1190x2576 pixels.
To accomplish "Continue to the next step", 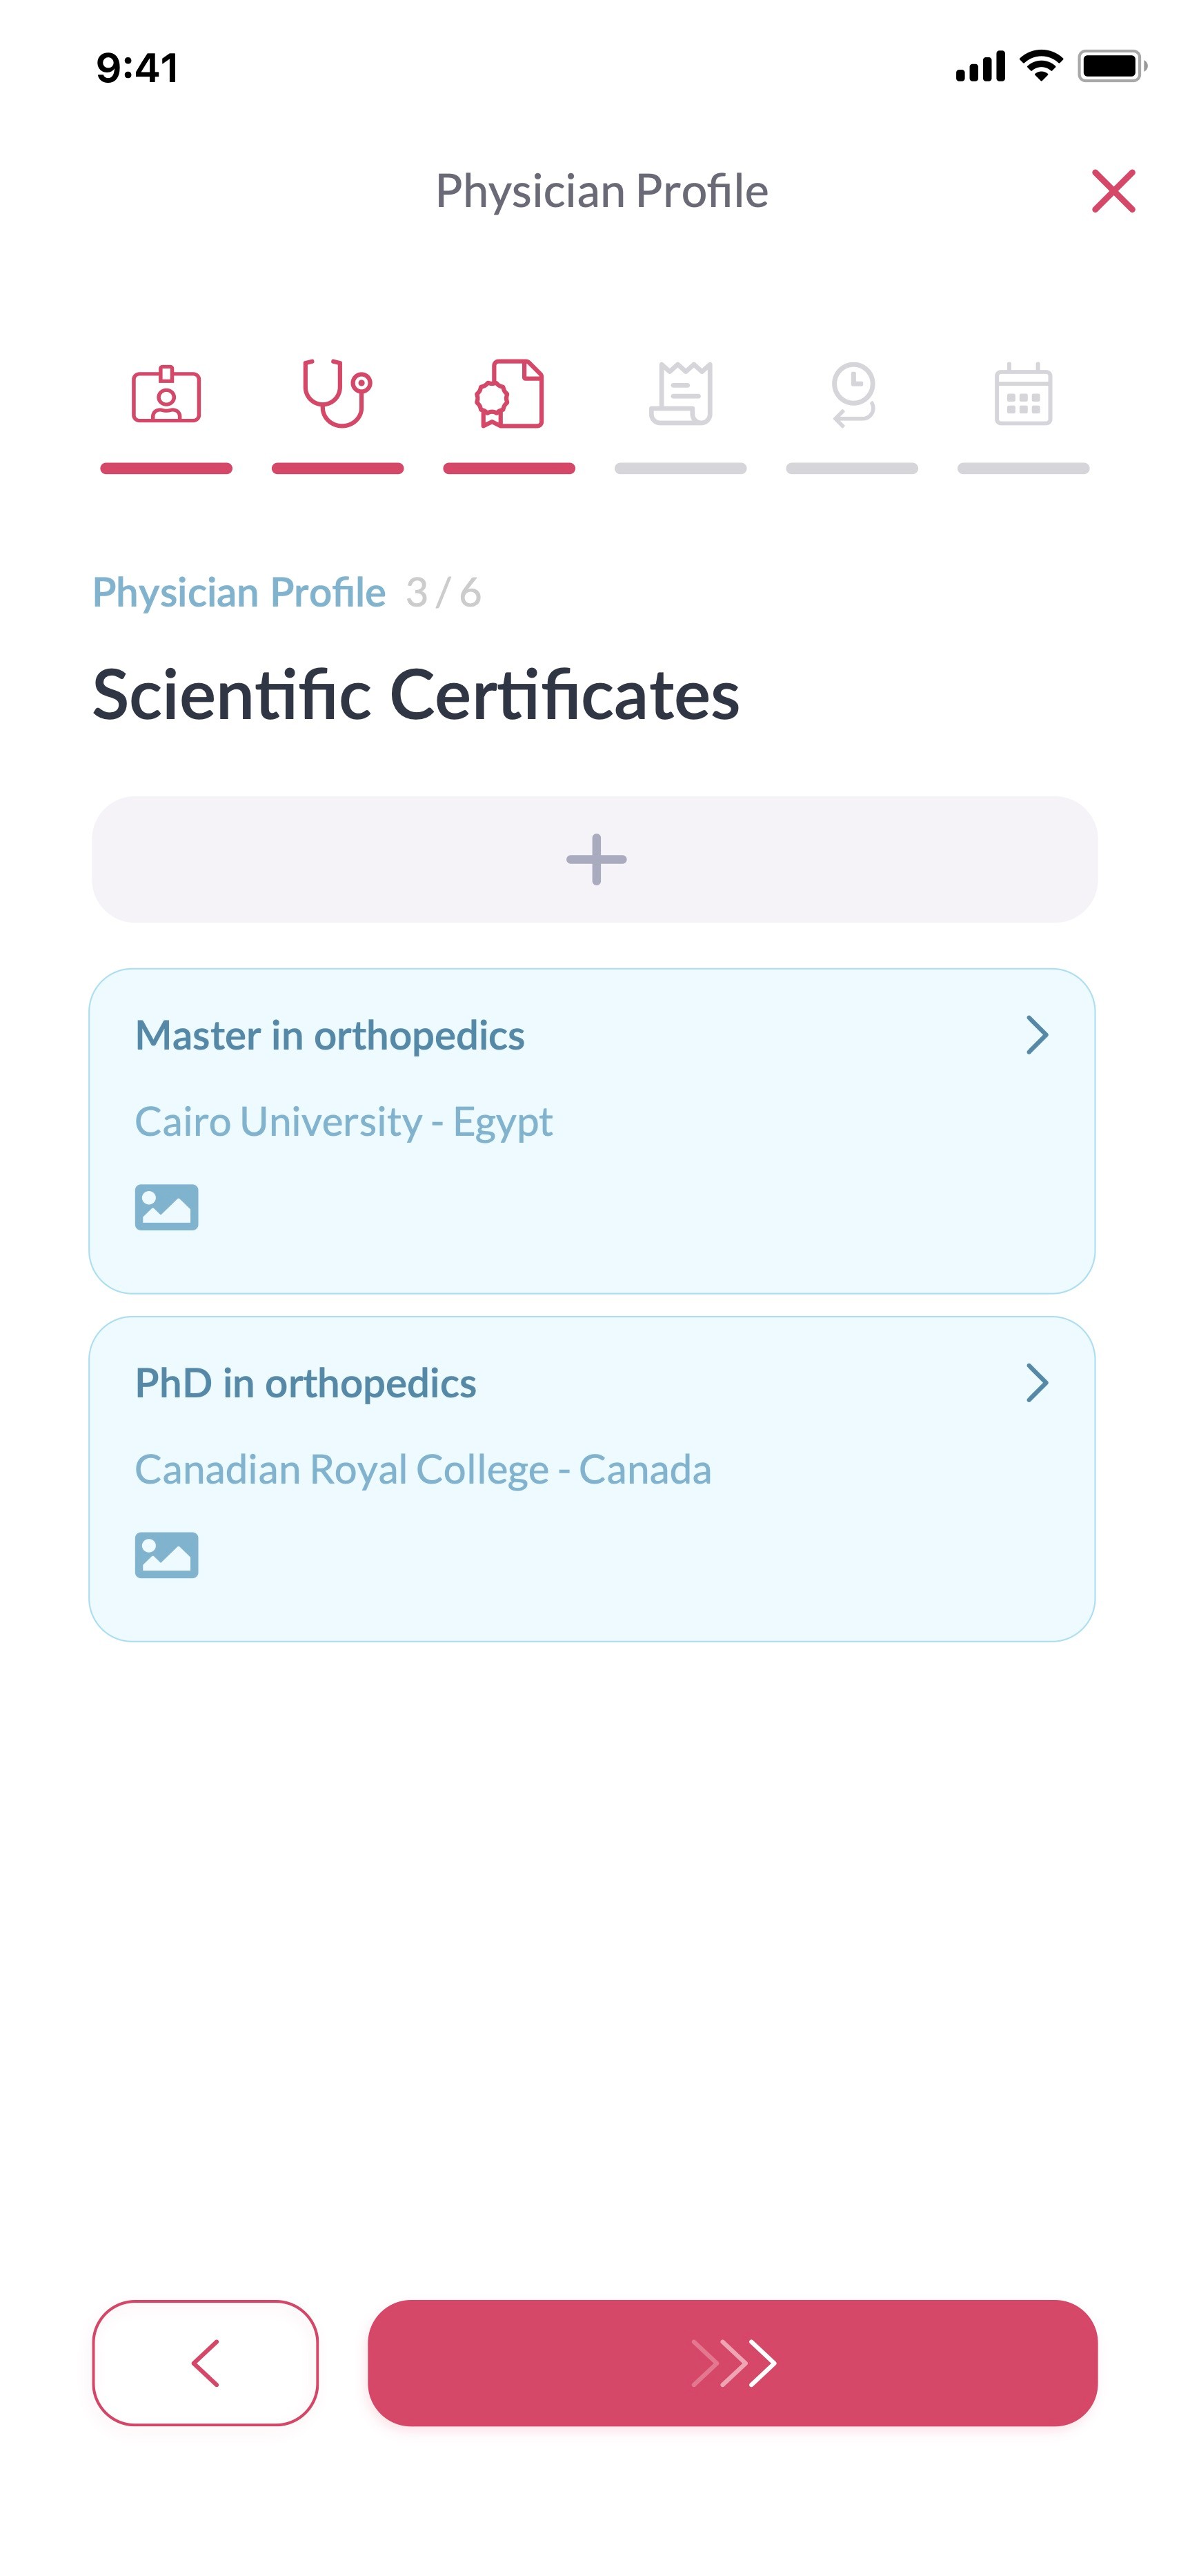I will coord(732,2362).
